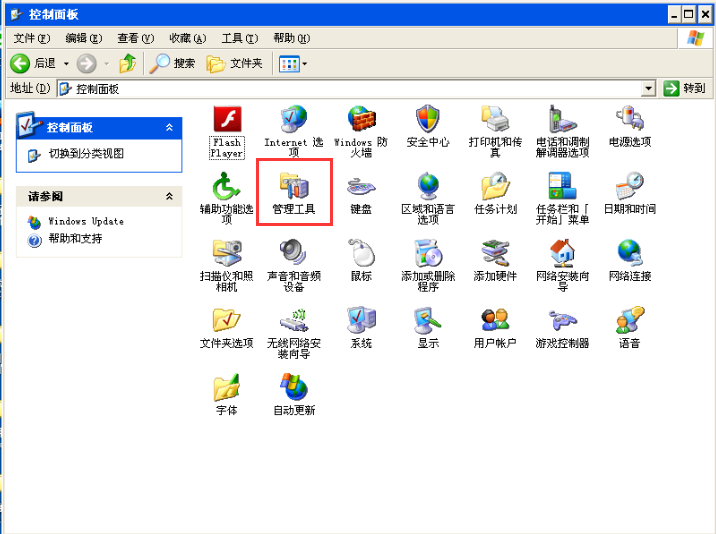Screen dimensions: 716x534
Task: Click inside the 地址 address field
Action: [349, 89]
